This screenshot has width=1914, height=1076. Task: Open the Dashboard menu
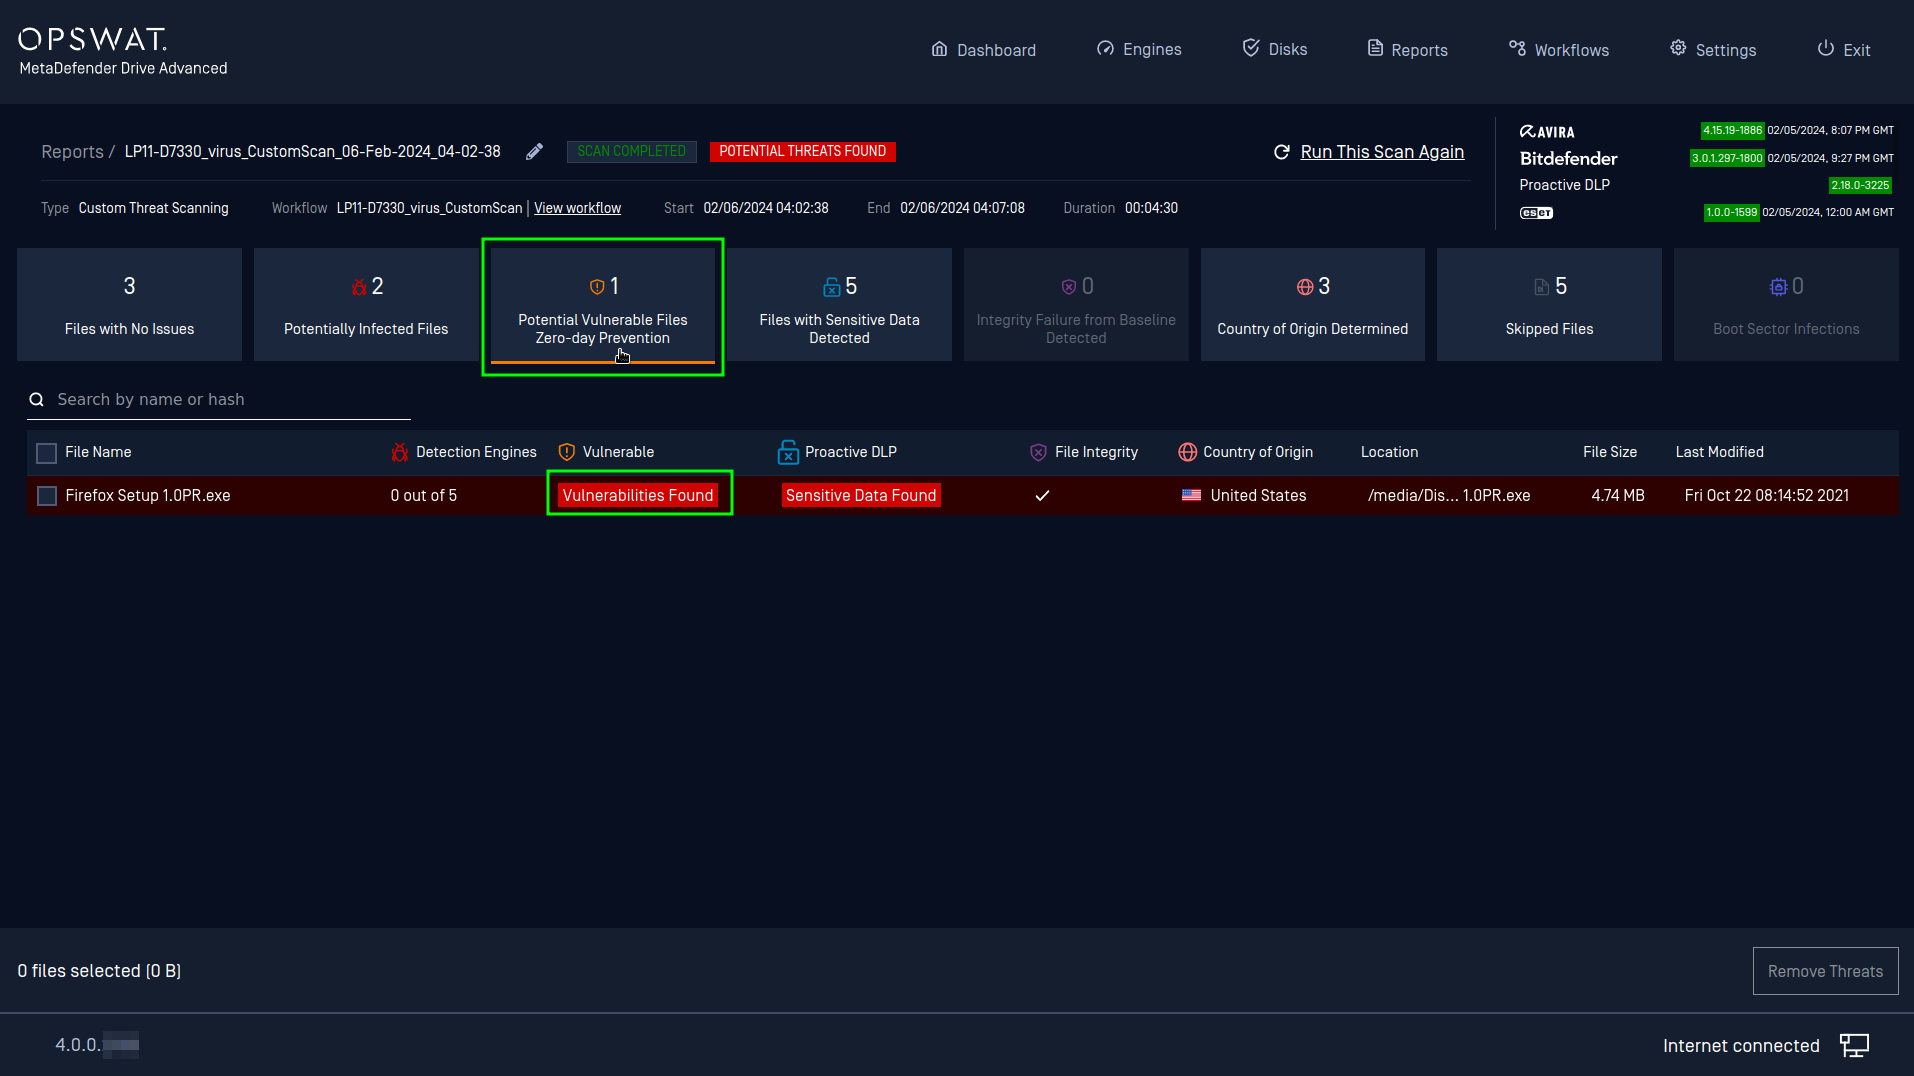pyautogui.click(x=984, y=50)
